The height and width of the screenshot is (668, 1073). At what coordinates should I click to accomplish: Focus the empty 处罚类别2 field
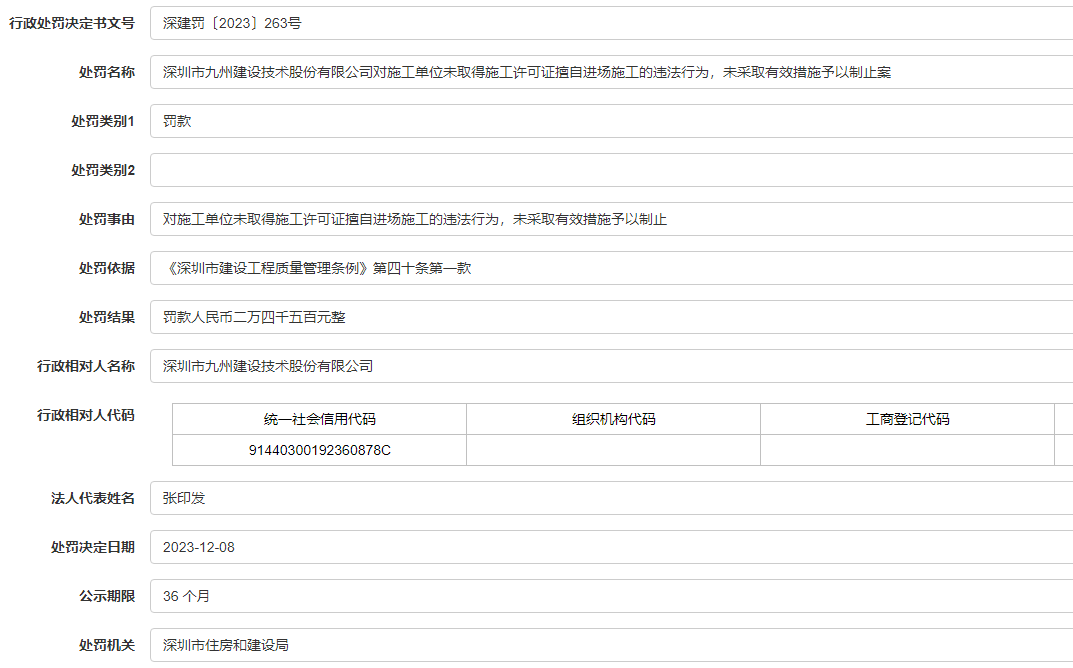[x=612, y=170]
